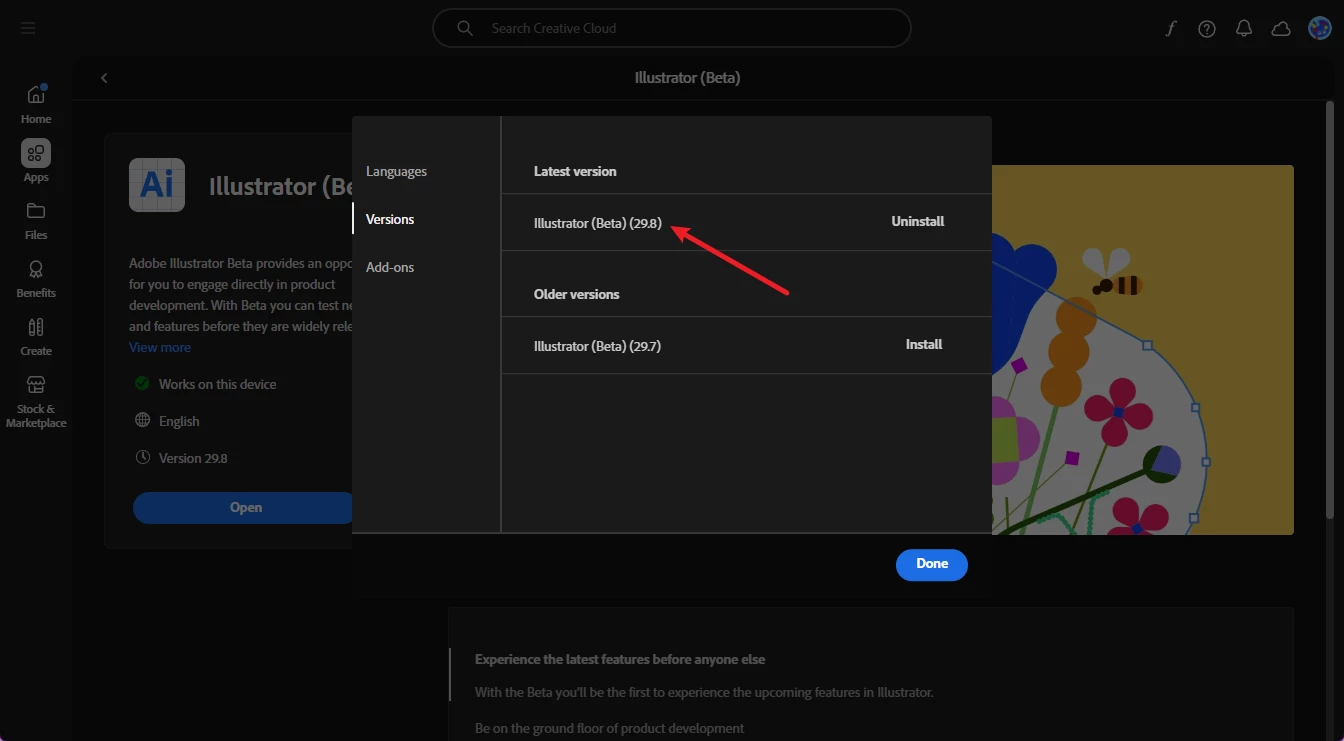Open Files section in sidebar
Screen dimensions: 1344x741
pyautogui.click(x=36, y=220)
